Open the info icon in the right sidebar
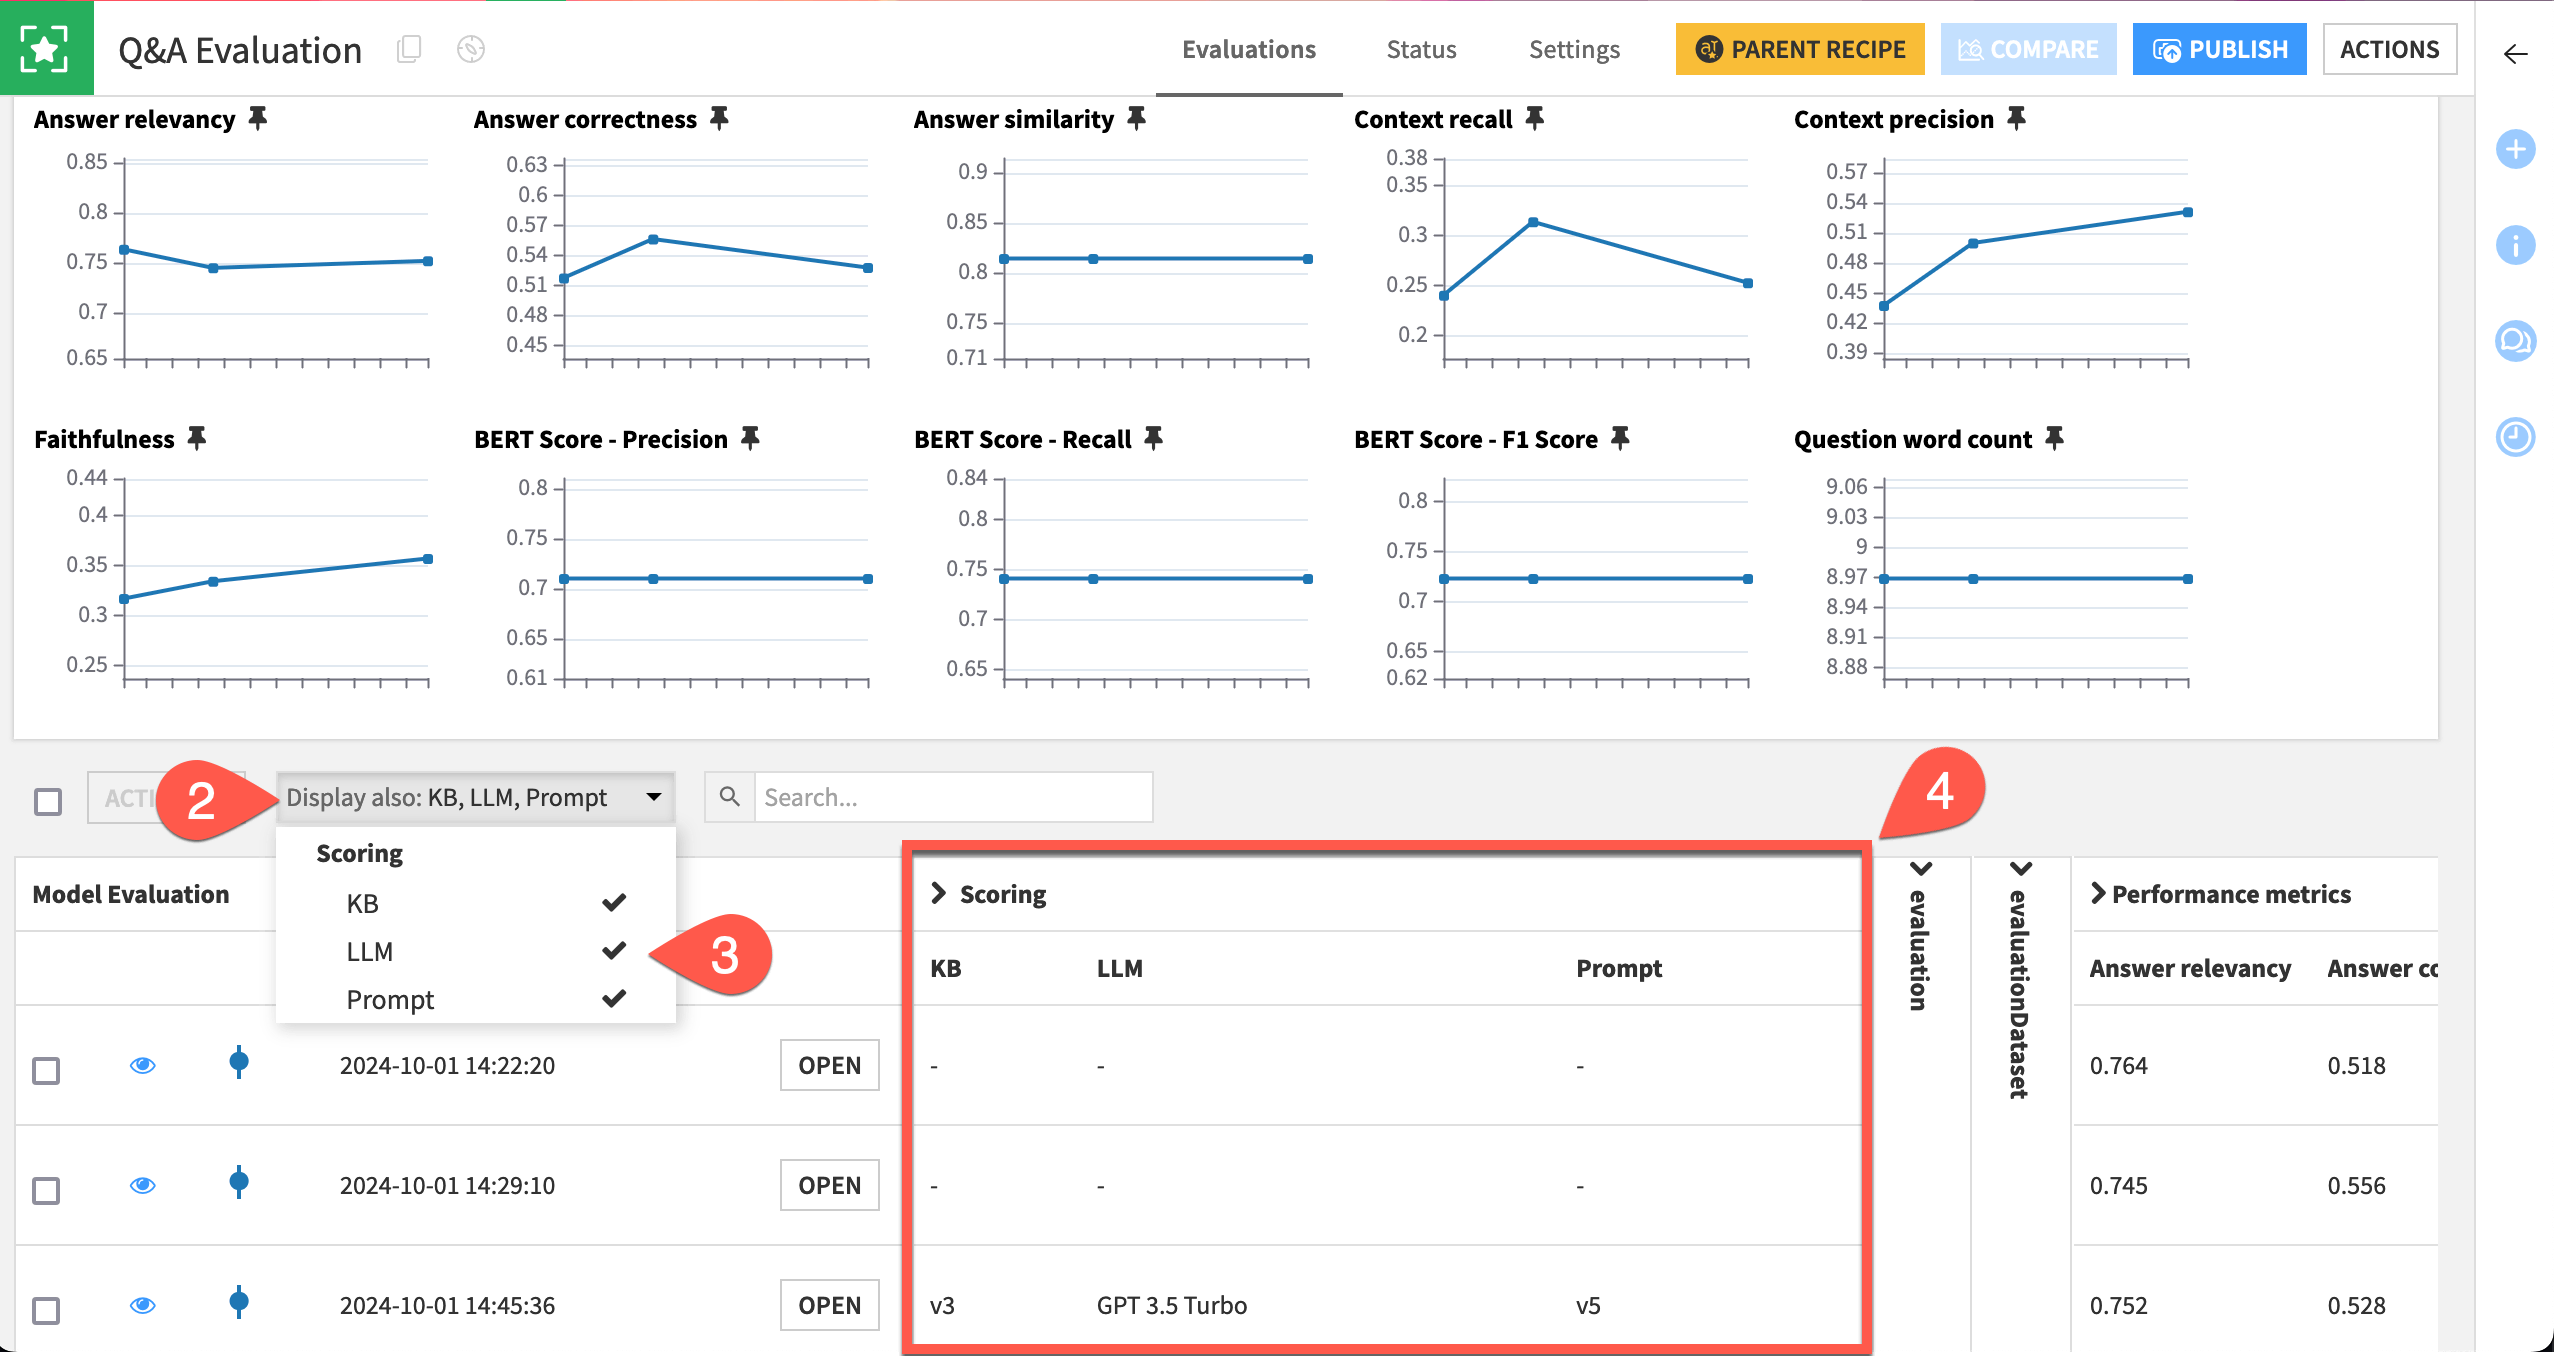This screenshot has width=2554, height=1356. click(2515, 245)
